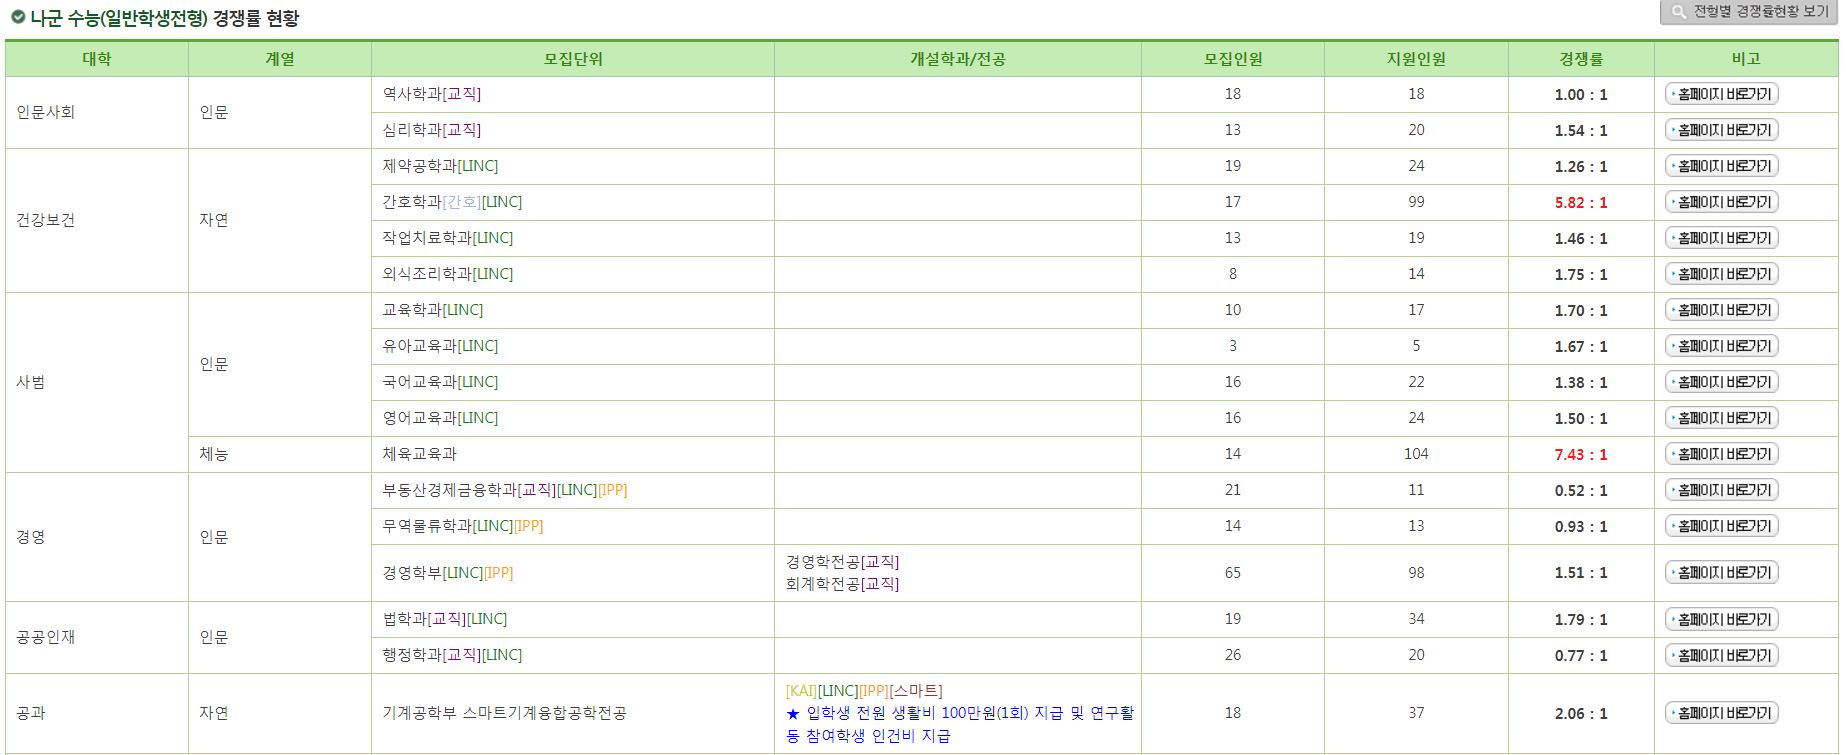Open homepage link for 제약공학과 row
The image size is (1846, 755).
point(1721,166)
